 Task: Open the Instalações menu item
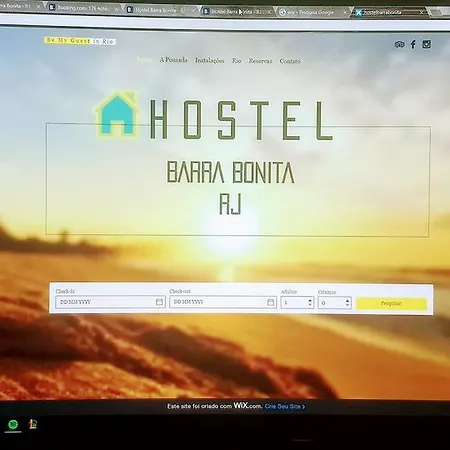click(x=210, y=60)
